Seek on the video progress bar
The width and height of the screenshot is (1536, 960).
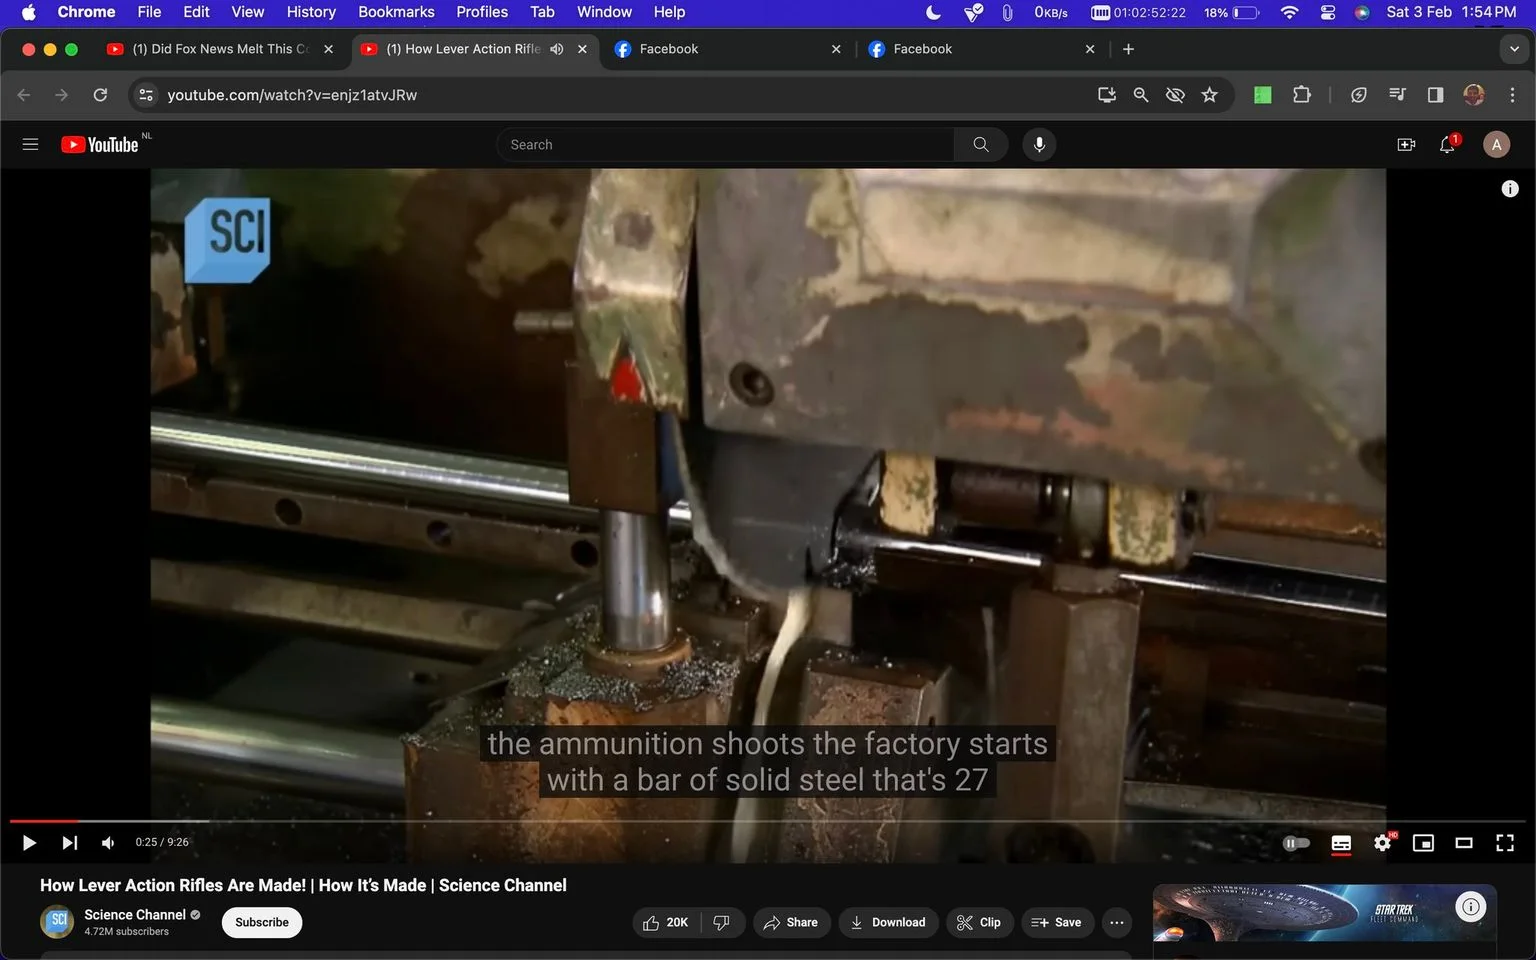pos(768,821)
